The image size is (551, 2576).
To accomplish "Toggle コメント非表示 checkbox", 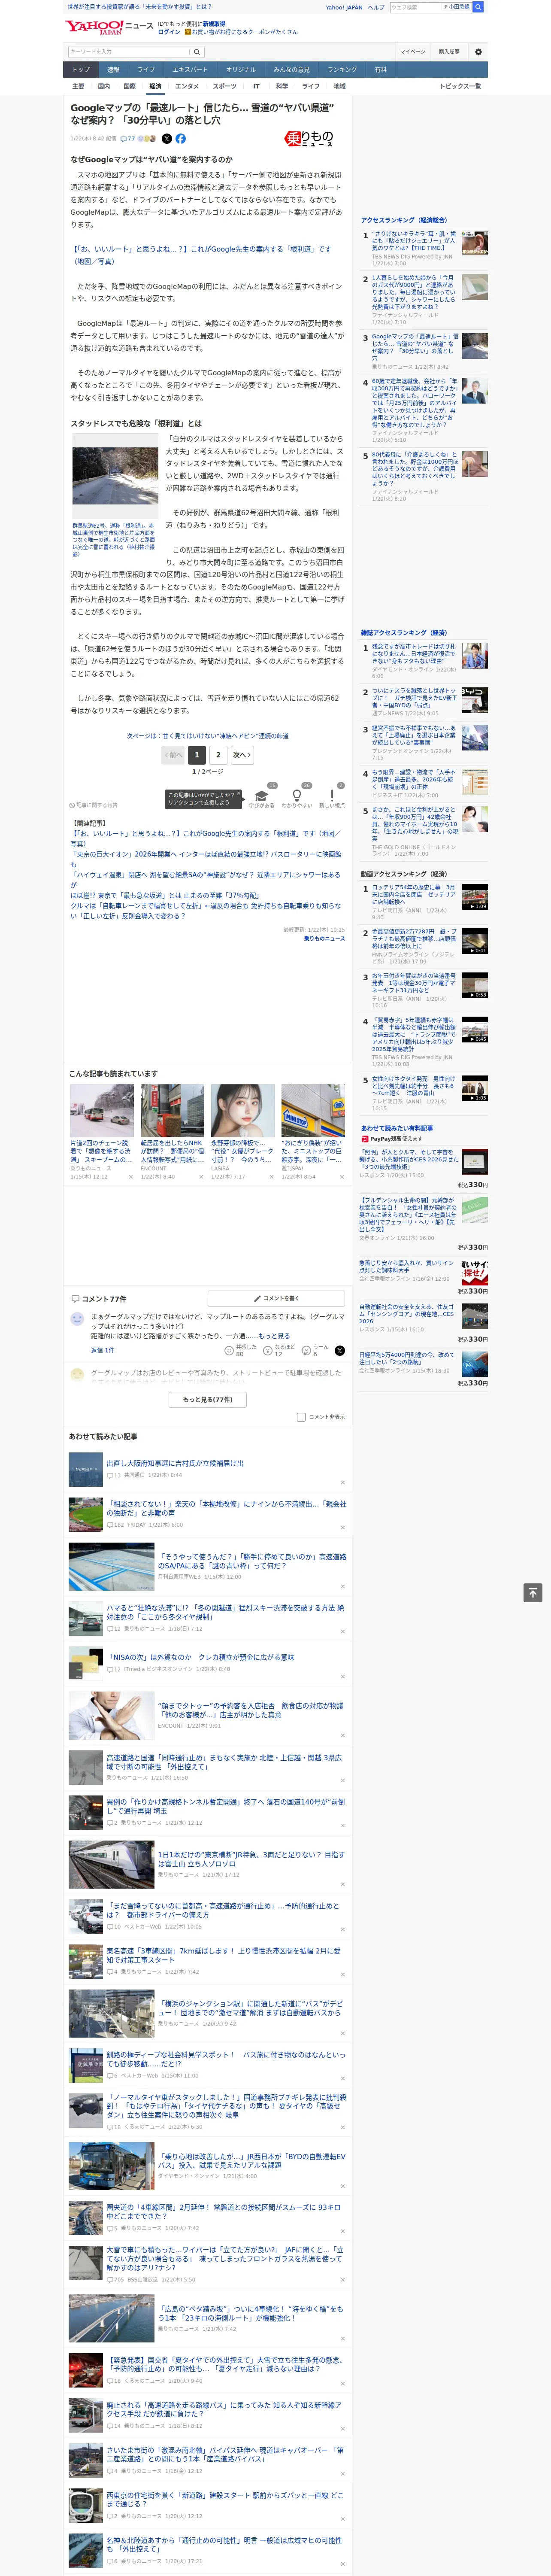I will click(301, 1417).
